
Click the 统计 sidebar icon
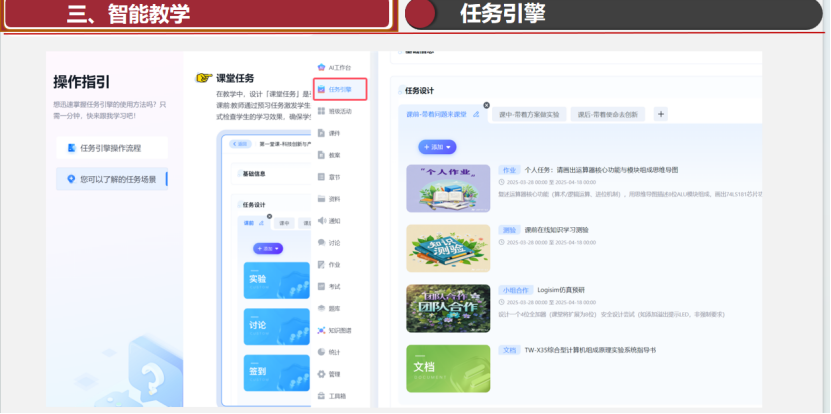tap(333, 352)
